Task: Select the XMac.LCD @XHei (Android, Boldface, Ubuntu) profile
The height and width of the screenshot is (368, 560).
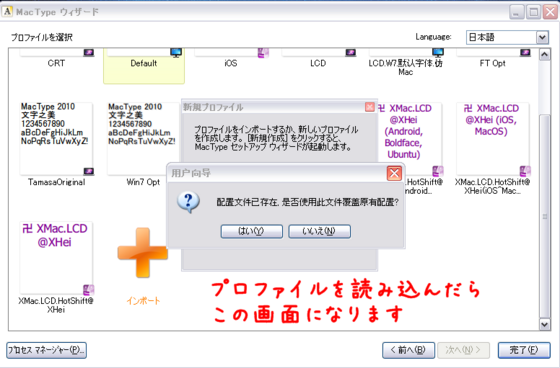Action: [x=409, y=138]
